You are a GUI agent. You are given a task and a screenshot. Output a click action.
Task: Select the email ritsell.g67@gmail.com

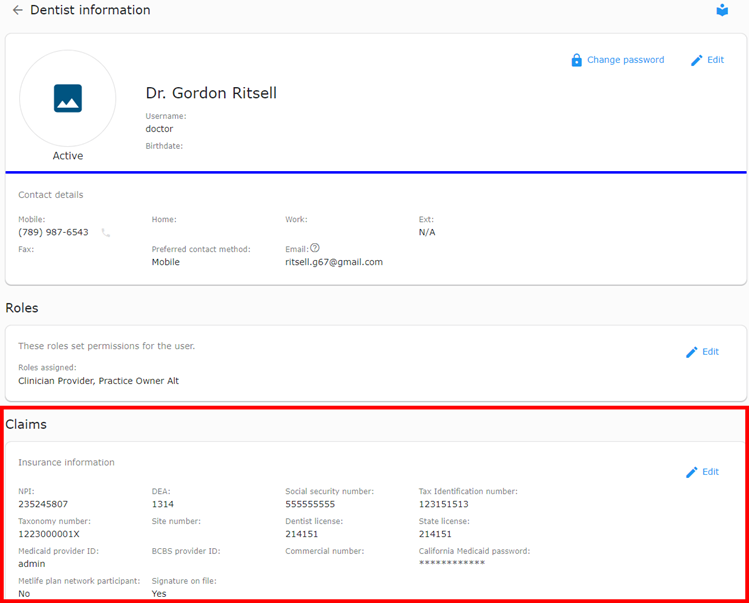334,262
